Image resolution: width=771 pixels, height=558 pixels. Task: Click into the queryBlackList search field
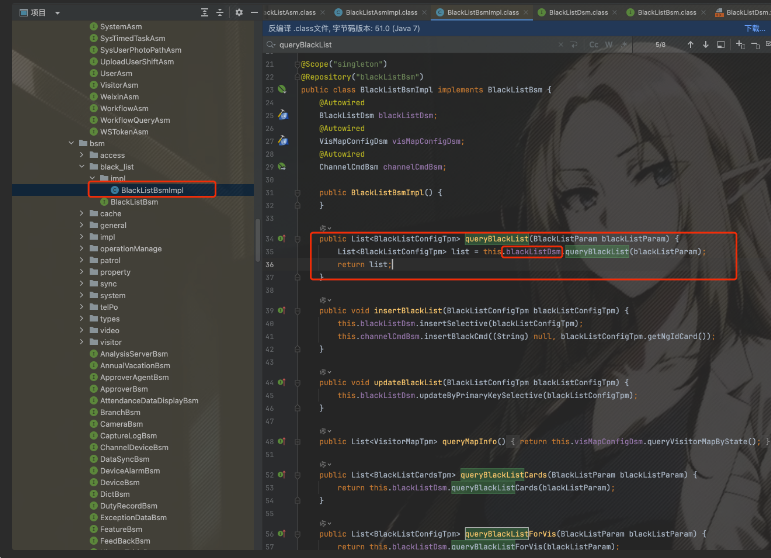(418, 45)
